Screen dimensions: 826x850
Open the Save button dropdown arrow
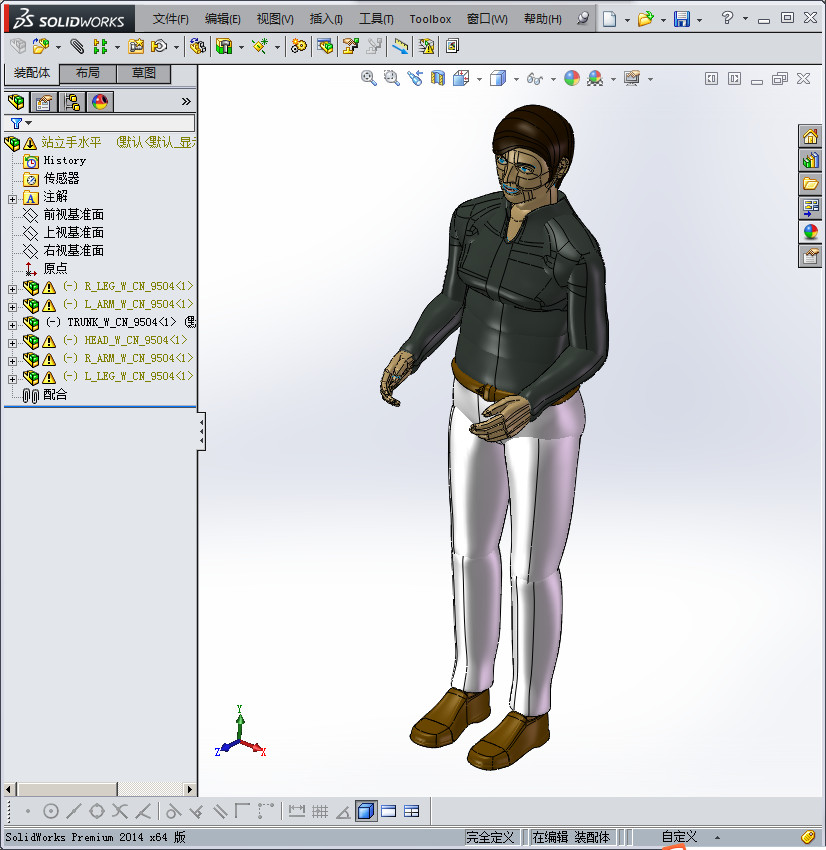point(699,20)
